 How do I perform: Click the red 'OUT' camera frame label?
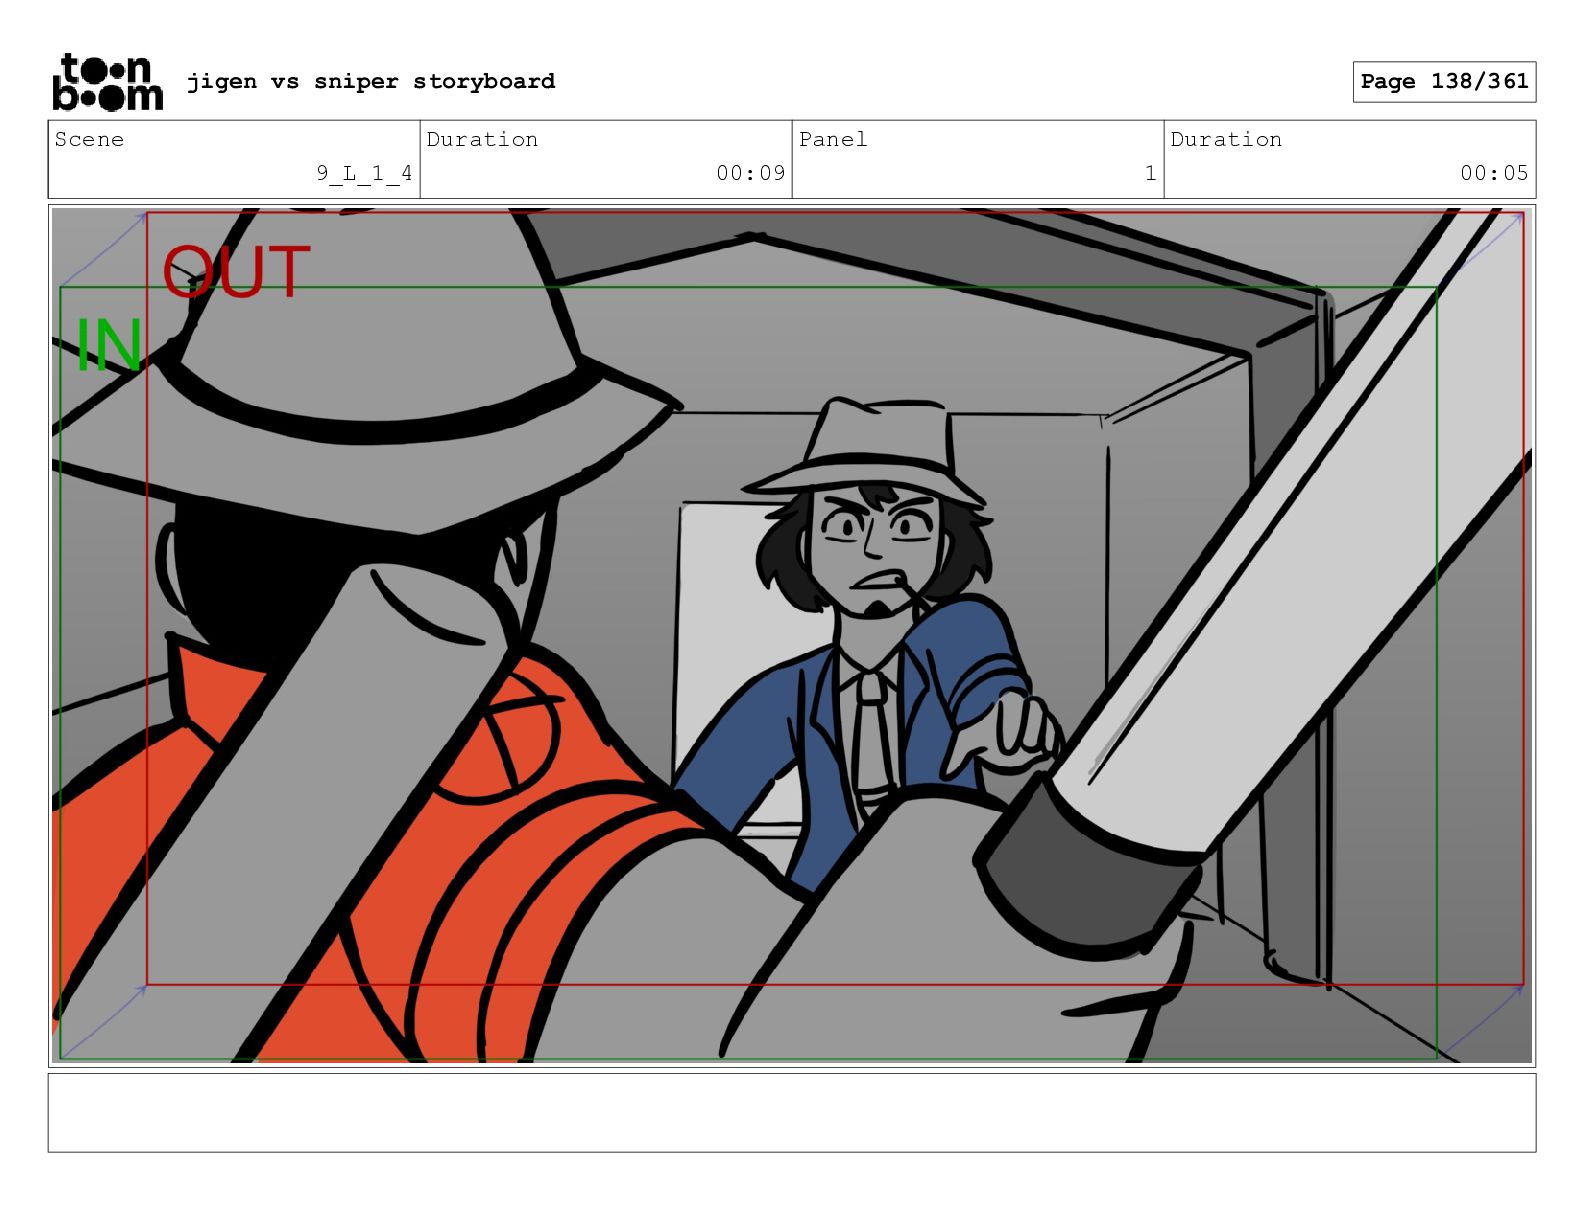tap(237, 272)
